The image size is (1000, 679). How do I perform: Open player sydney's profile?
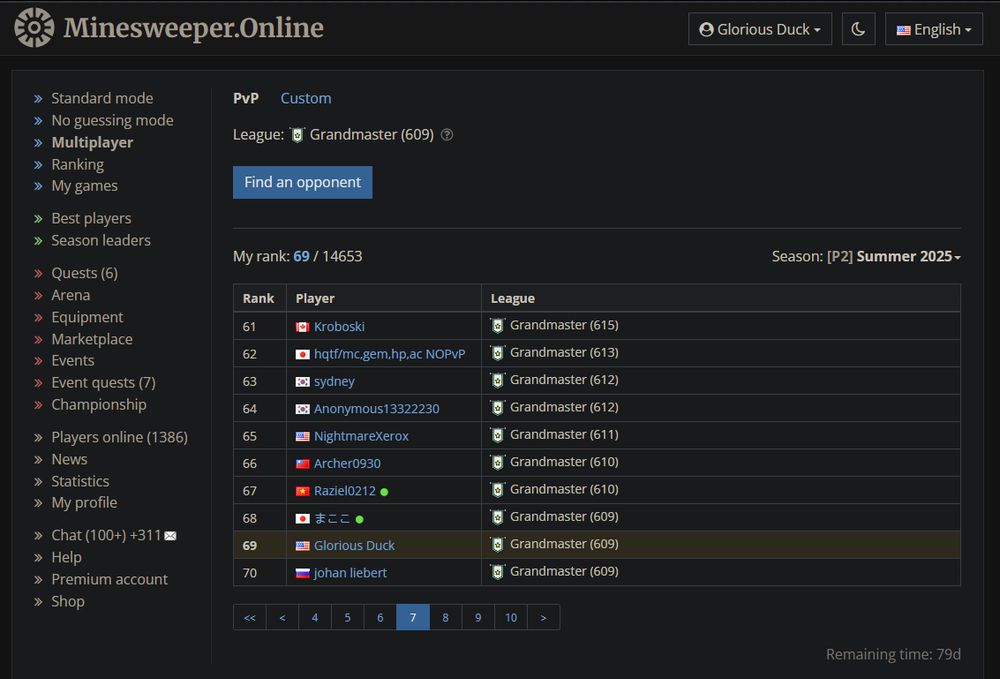tap(334, 381)
